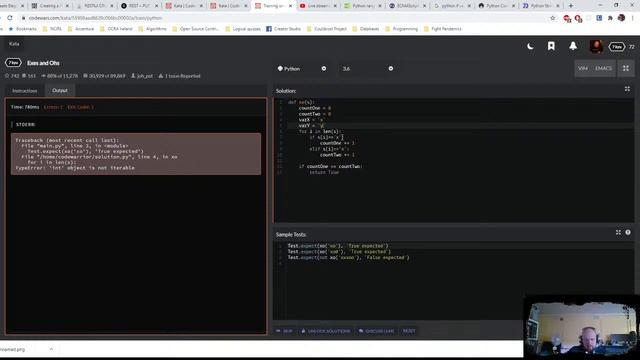Select the Output tab
Screen dimensions: 640x360
click(60, 91)
